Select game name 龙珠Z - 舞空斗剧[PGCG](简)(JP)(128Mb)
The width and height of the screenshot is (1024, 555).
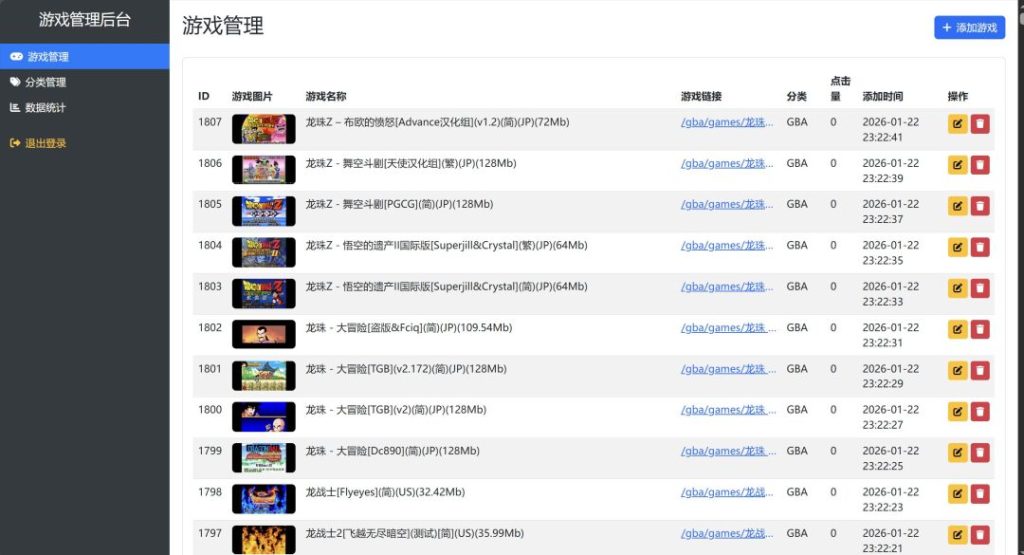[x=400, y=204]
